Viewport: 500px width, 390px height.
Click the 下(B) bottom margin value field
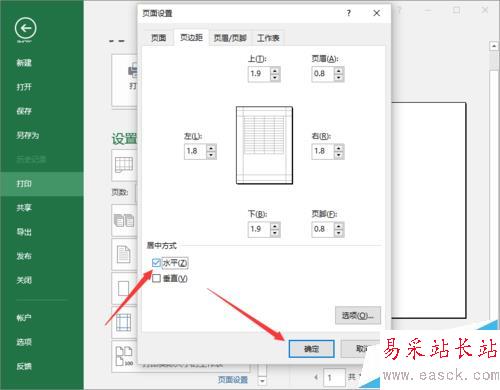(x=259, y=229)
